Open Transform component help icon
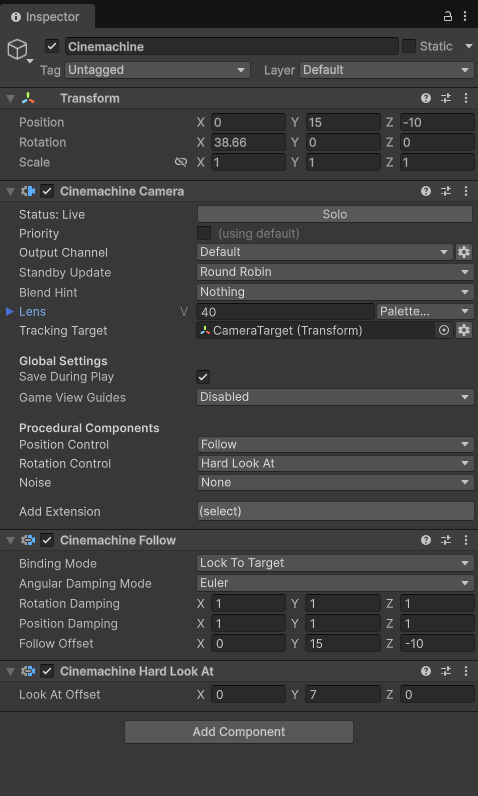 pyautogui.click(x=426, y=98)
